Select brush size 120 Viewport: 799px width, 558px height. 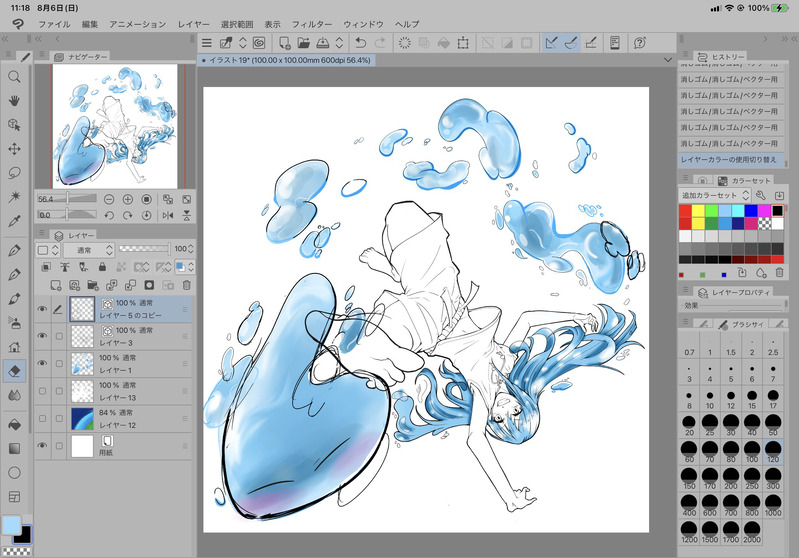click(773, 452)
